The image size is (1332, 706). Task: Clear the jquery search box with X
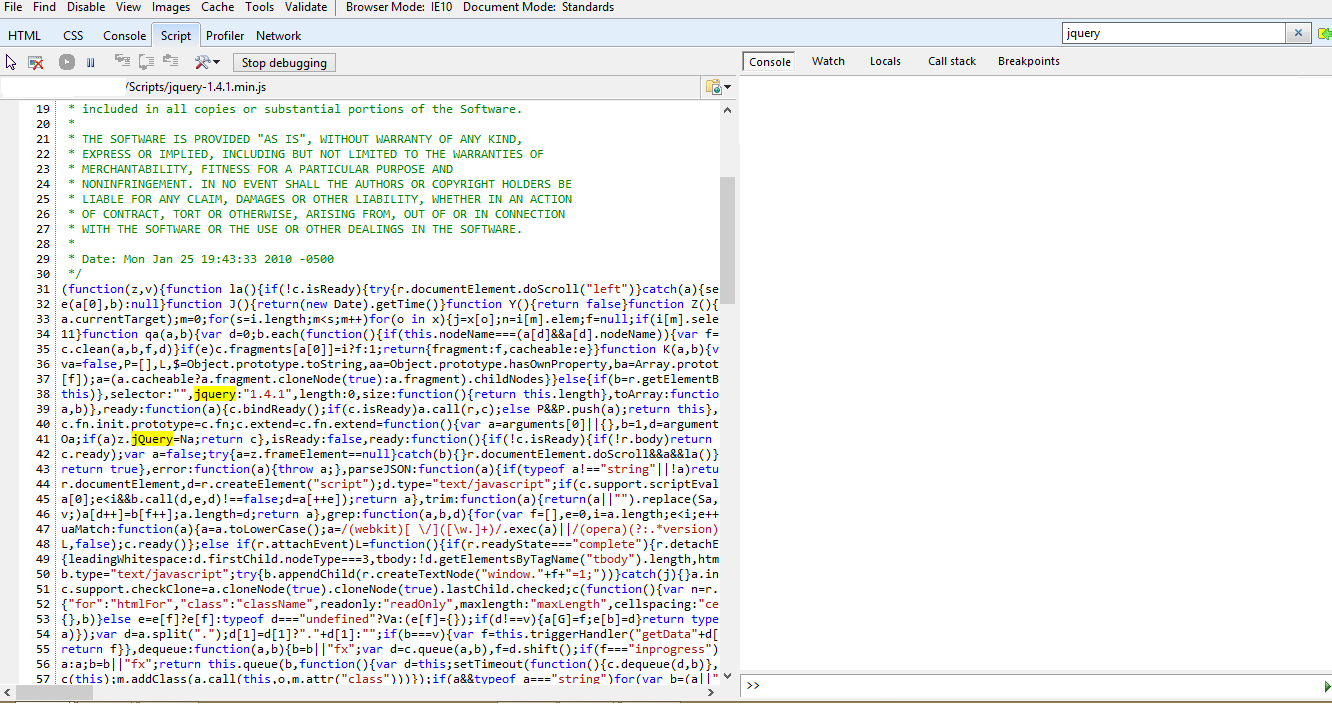pyautogui.click(x=1298, y=33)
